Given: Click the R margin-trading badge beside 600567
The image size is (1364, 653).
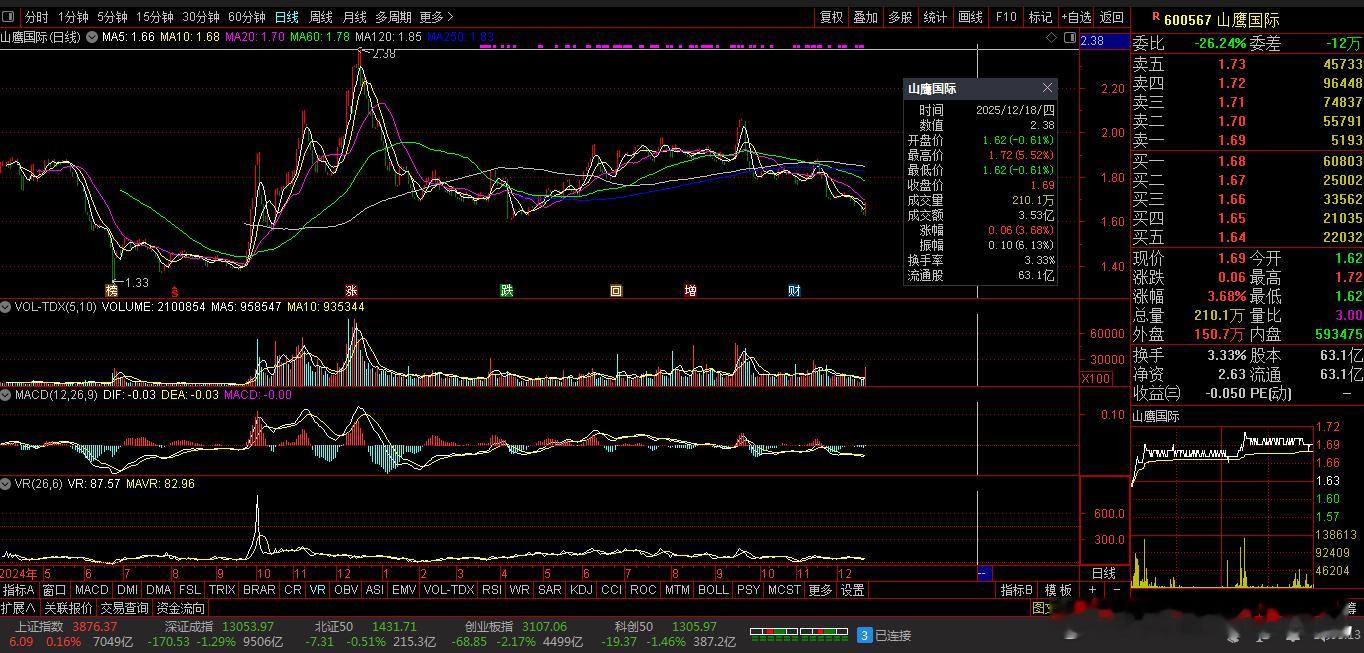Looking at the screenshot, I should click(1155, 18).
